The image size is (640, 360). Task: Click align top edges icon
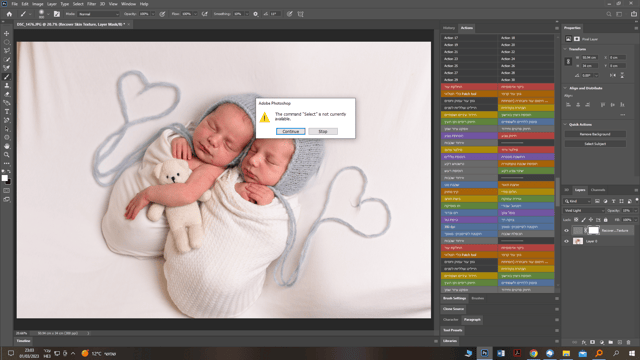[x=603, y=104]
